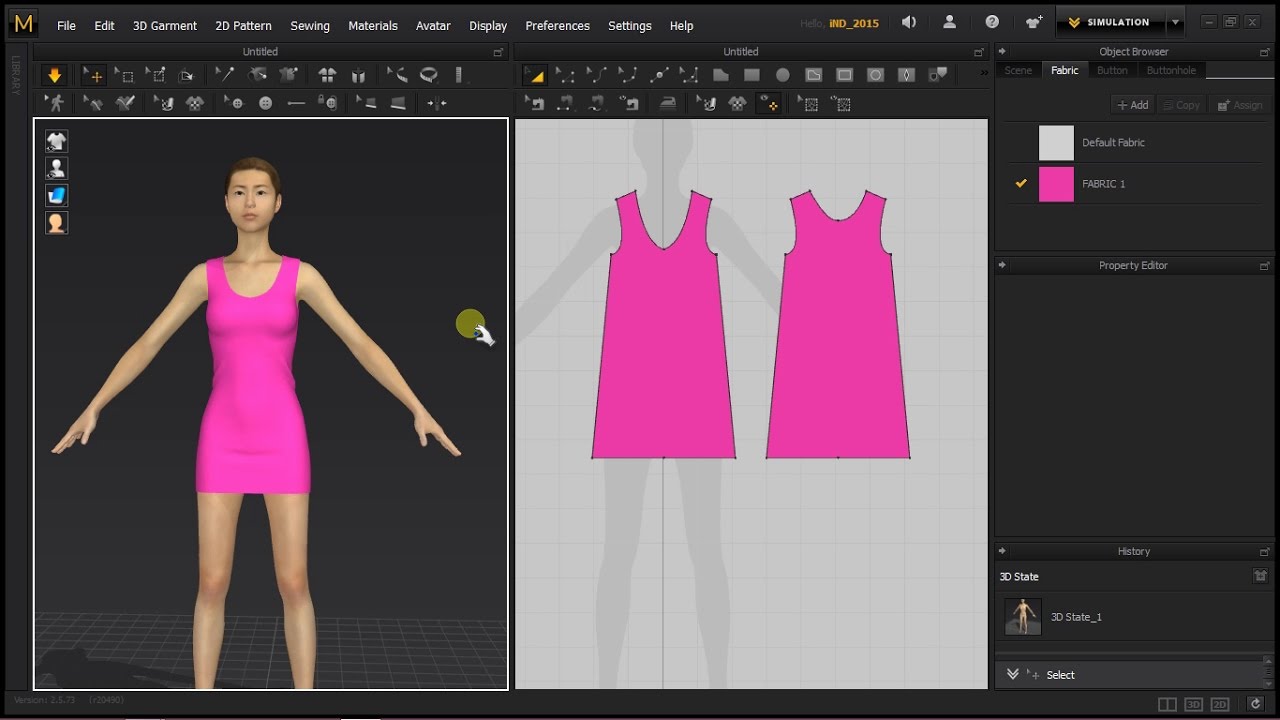The width and height of the screenshot is (1280, 720).
Task: Open the Sewing menu
Action: [x=309, y=26]
